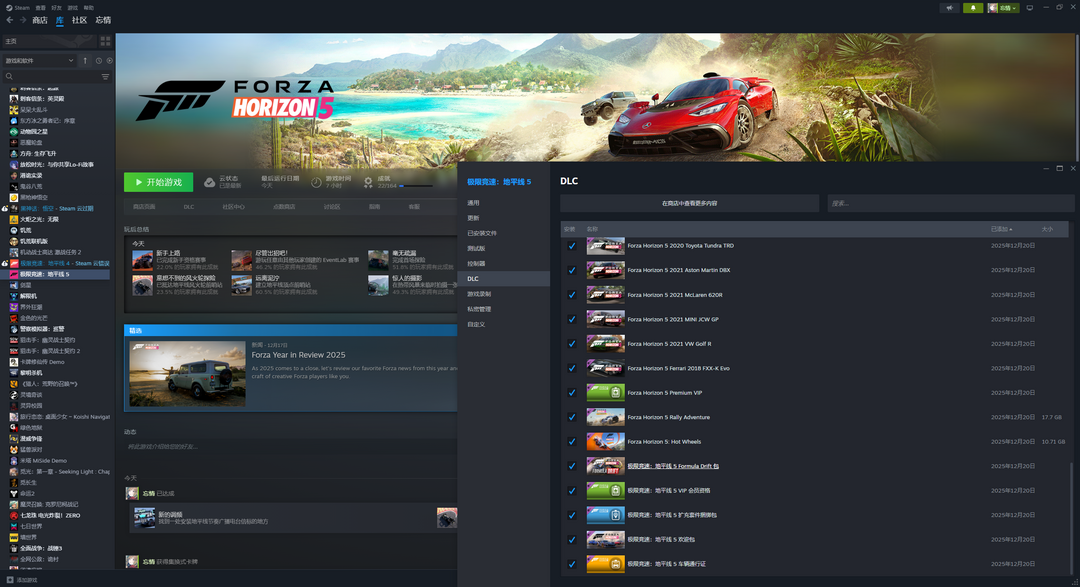
Task: Select 已安装文件 in the properties sidebar
Action: (x=482, y=233)
